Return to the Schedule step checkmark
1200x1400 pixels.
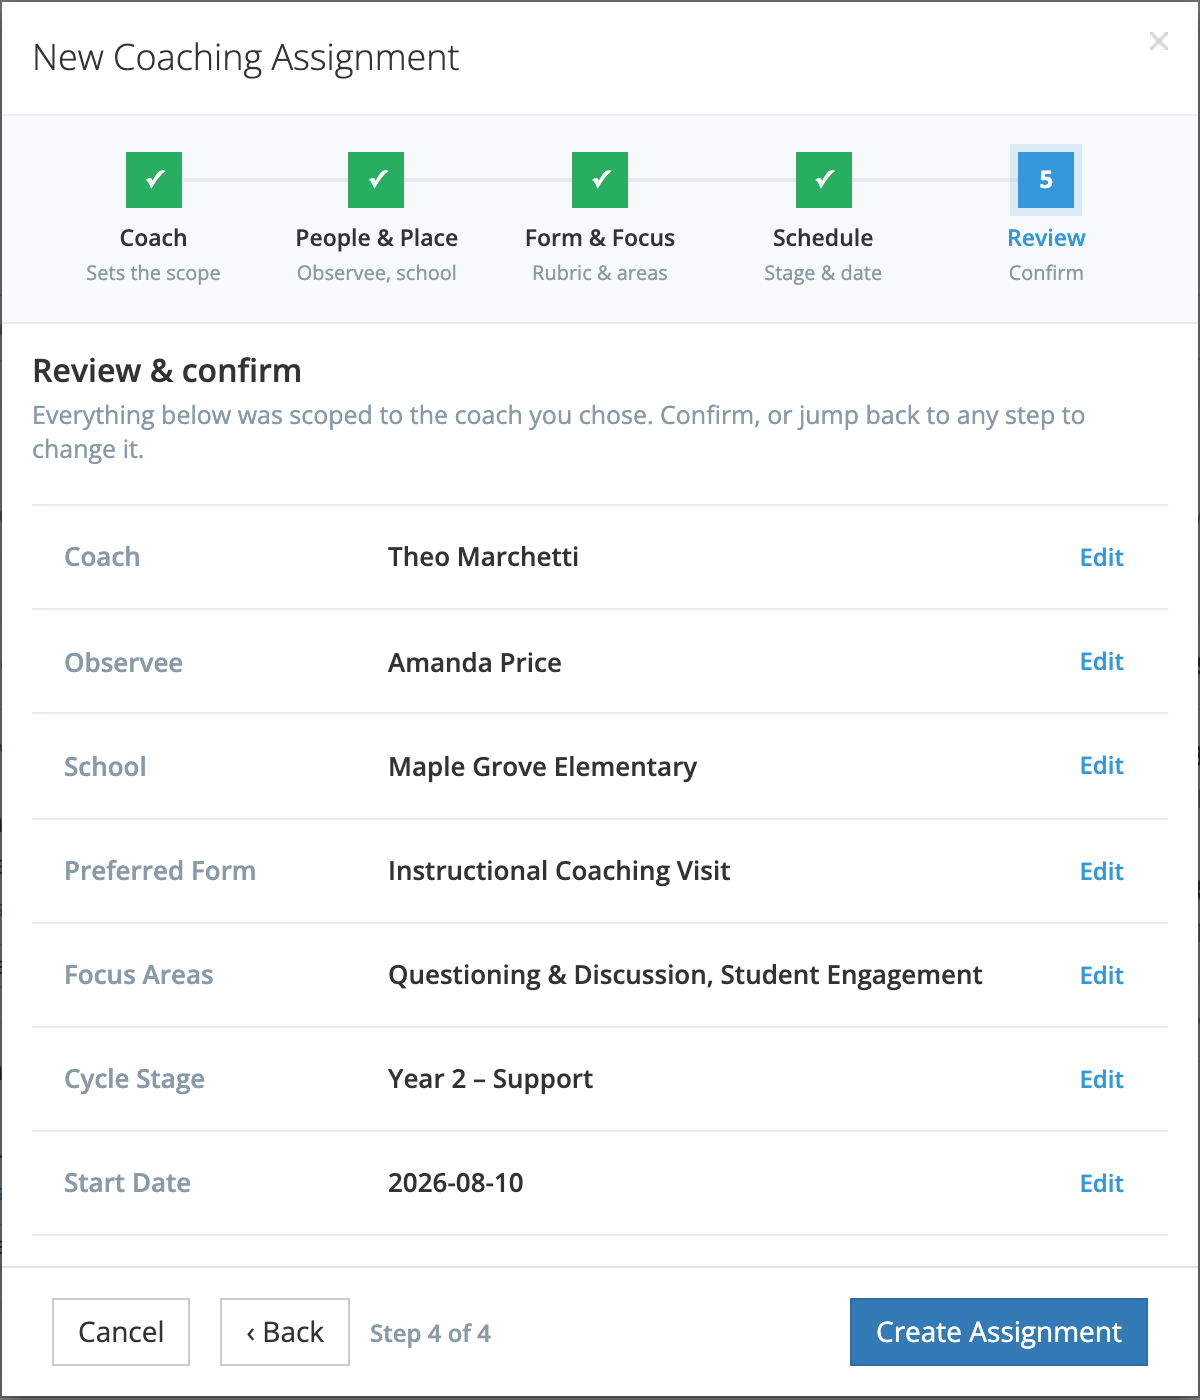tap(824, 180)
